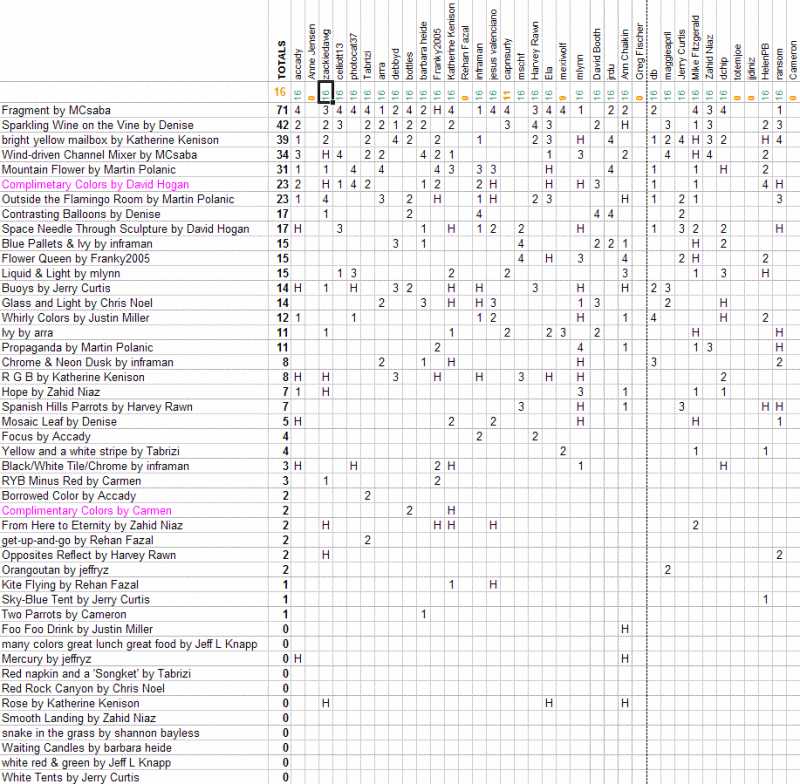Click 'White Tents by Jerry Curtis'
Viewport: 800px width, 784px height.
point(70,777)
